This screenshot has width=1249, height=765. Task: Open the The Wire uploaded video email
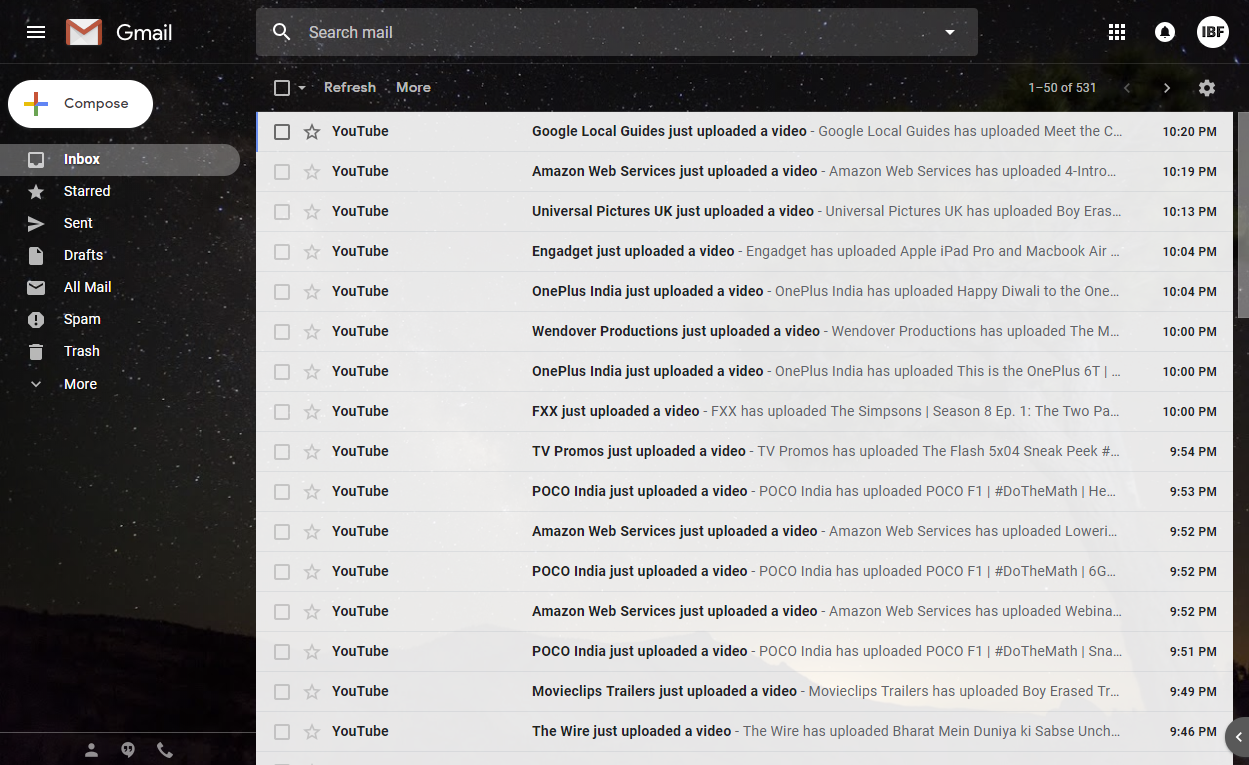pos(744,731)
